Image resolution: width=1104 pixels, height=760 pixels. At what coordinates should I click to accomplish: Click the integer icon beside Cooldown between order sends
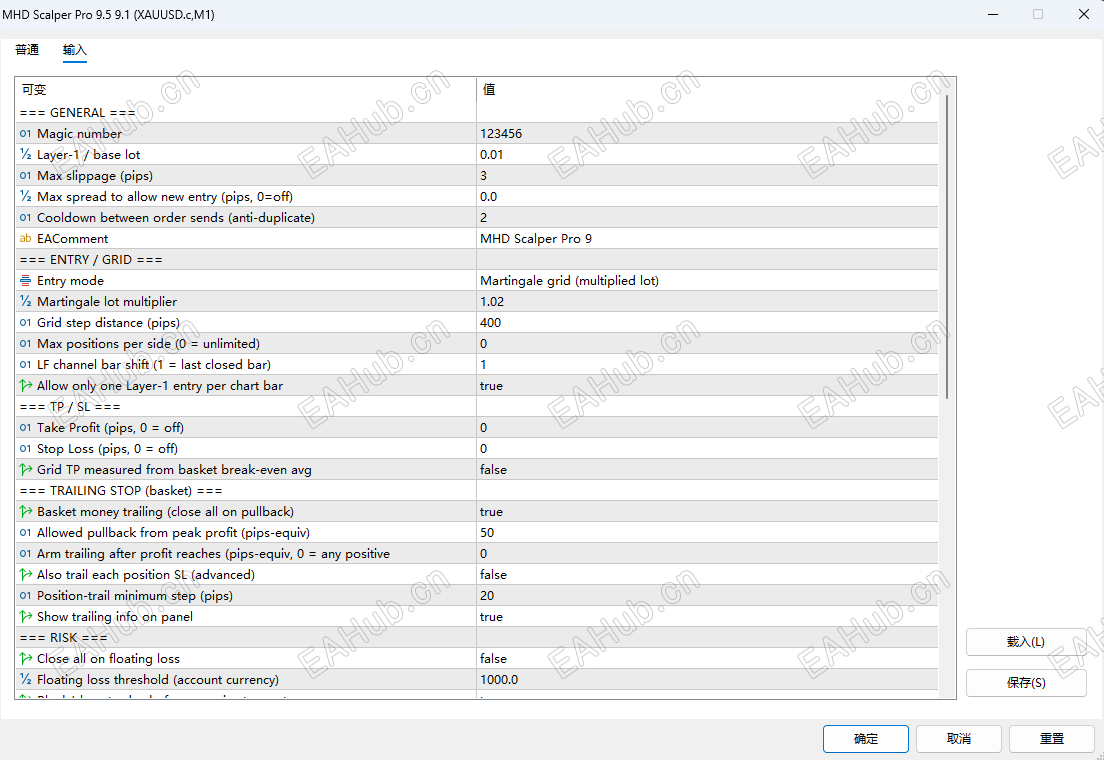25,218
